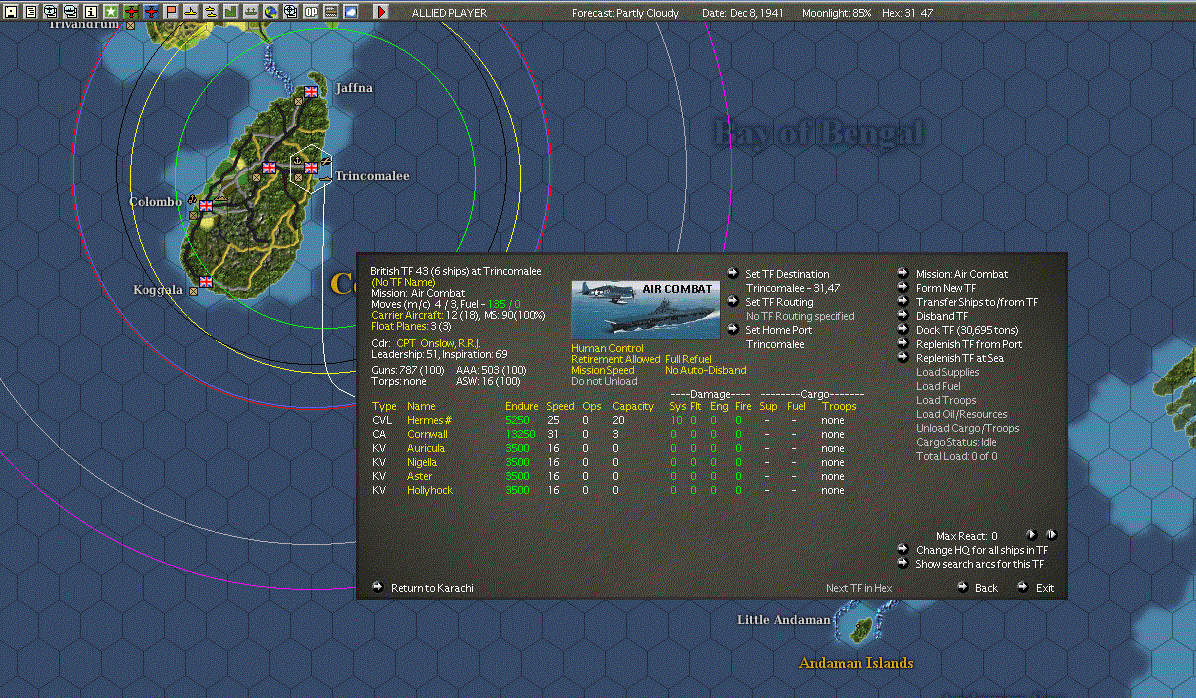Change mission via Mission: Air Combat option

tap(962, 274)
